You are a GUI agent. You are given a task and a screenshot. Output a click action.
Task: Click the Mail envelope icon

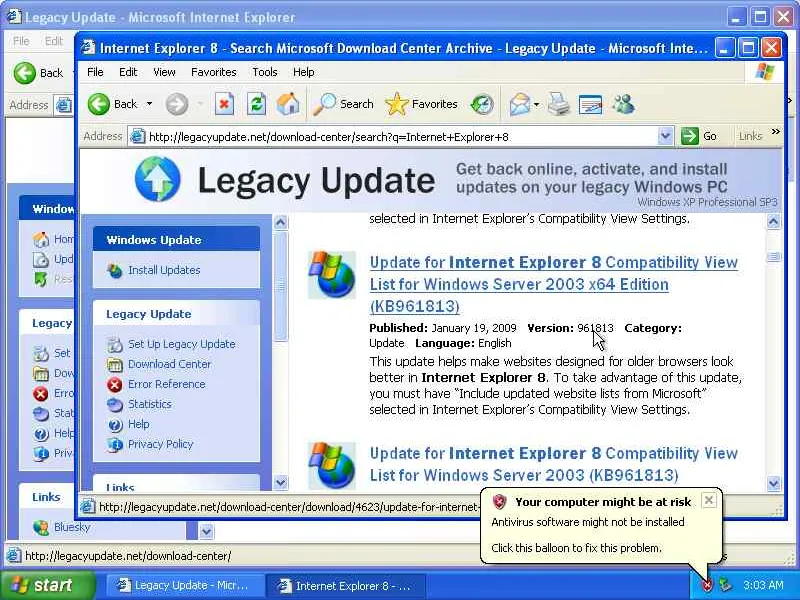pos(520,105)
